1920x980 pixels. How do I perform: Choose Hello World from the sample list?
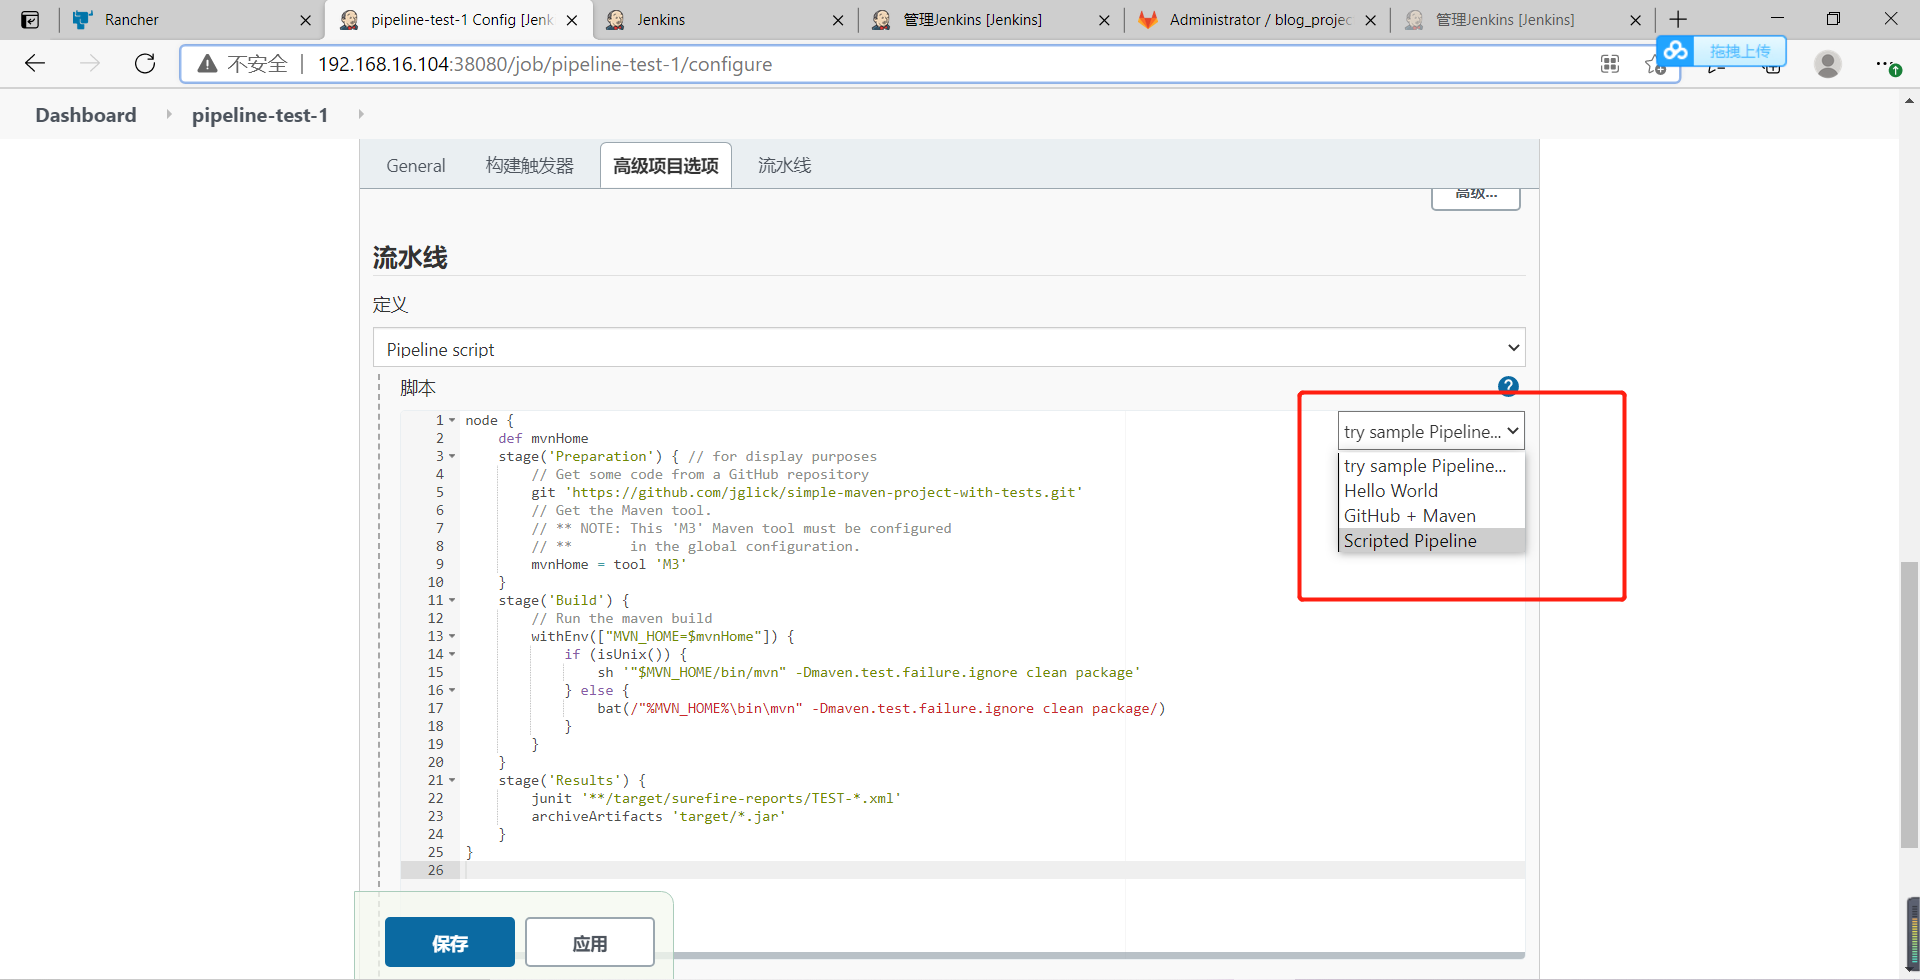point(1431,491)
